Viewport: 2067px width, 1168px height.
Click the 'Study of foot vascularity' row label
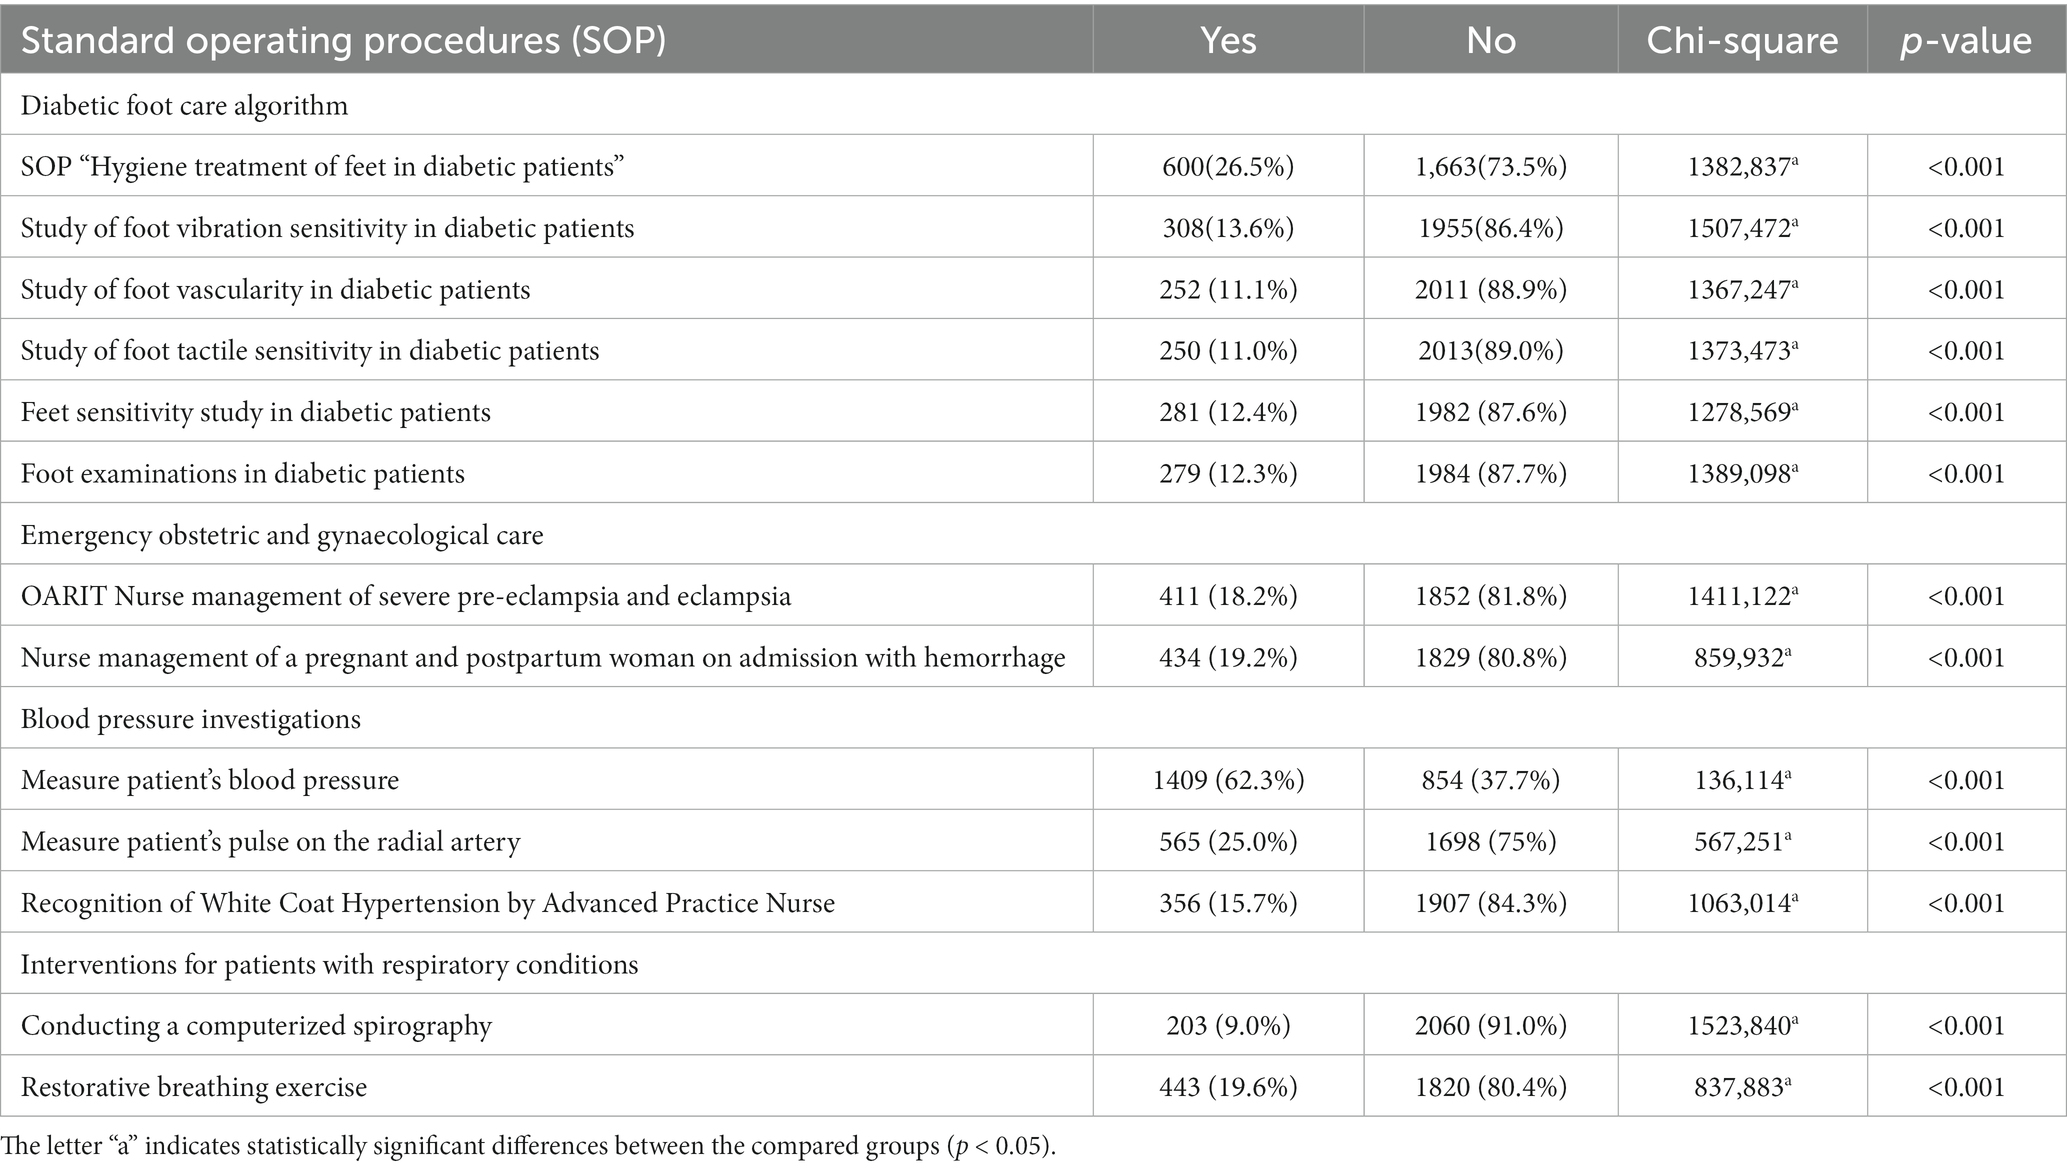pos(275,290)
